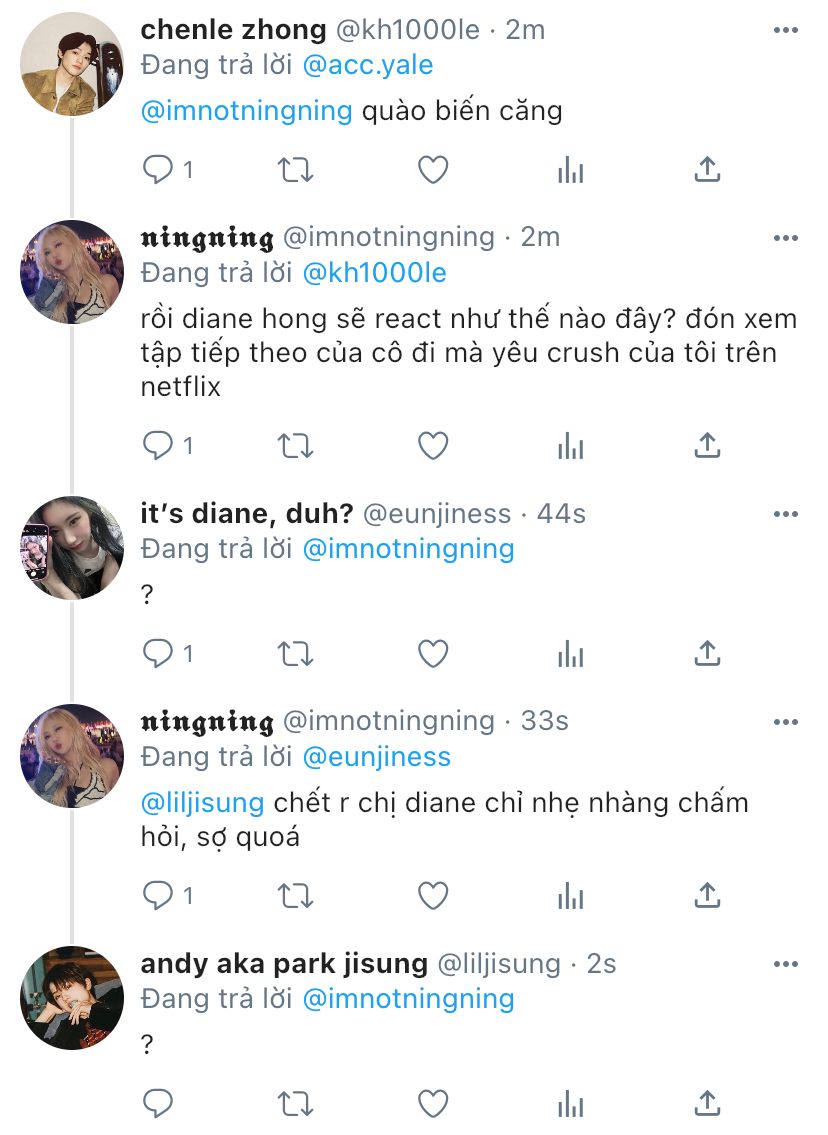828x1135 pixels.
Task: Open the @acc.yale mention link
Action: coord(369,66)
